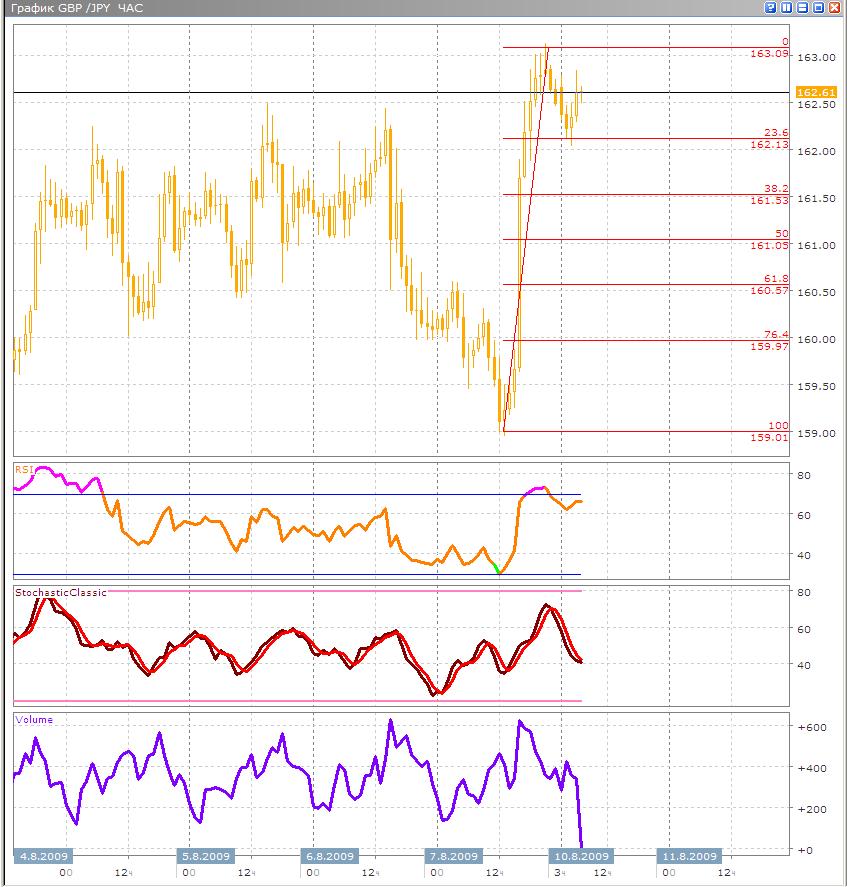847x887 pixels.
Task: Click the vertical split window icon
Action: point(787,8)
